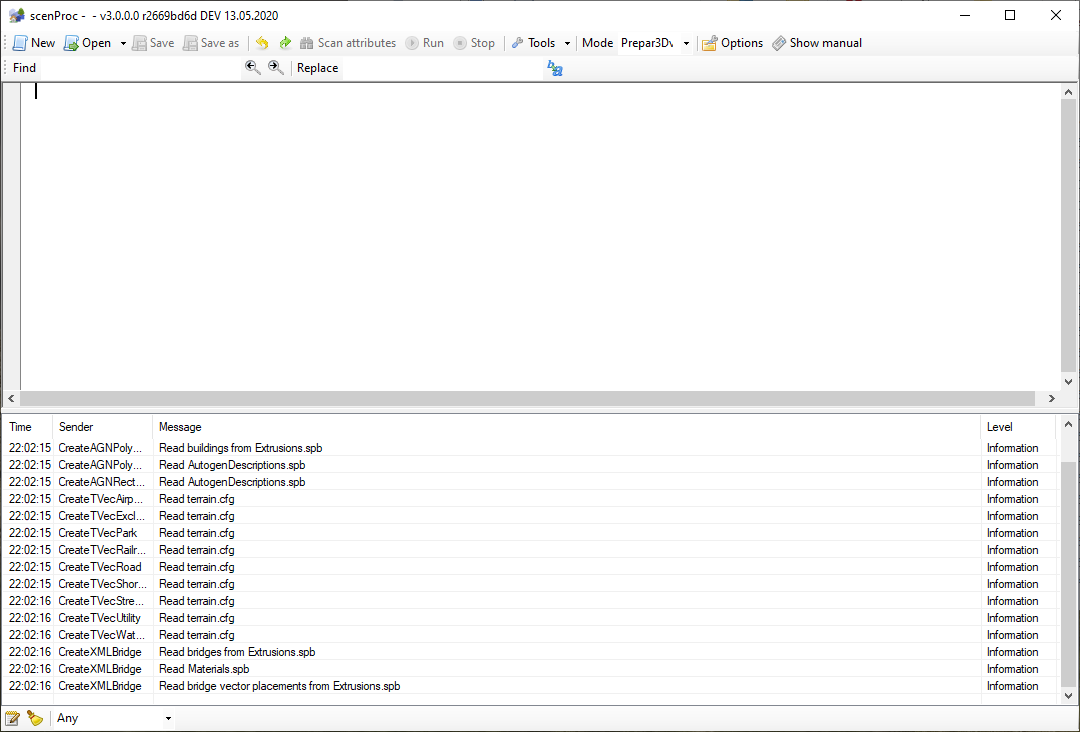
Task: Open the Tools menu
Action: click(x=534, y=43)
